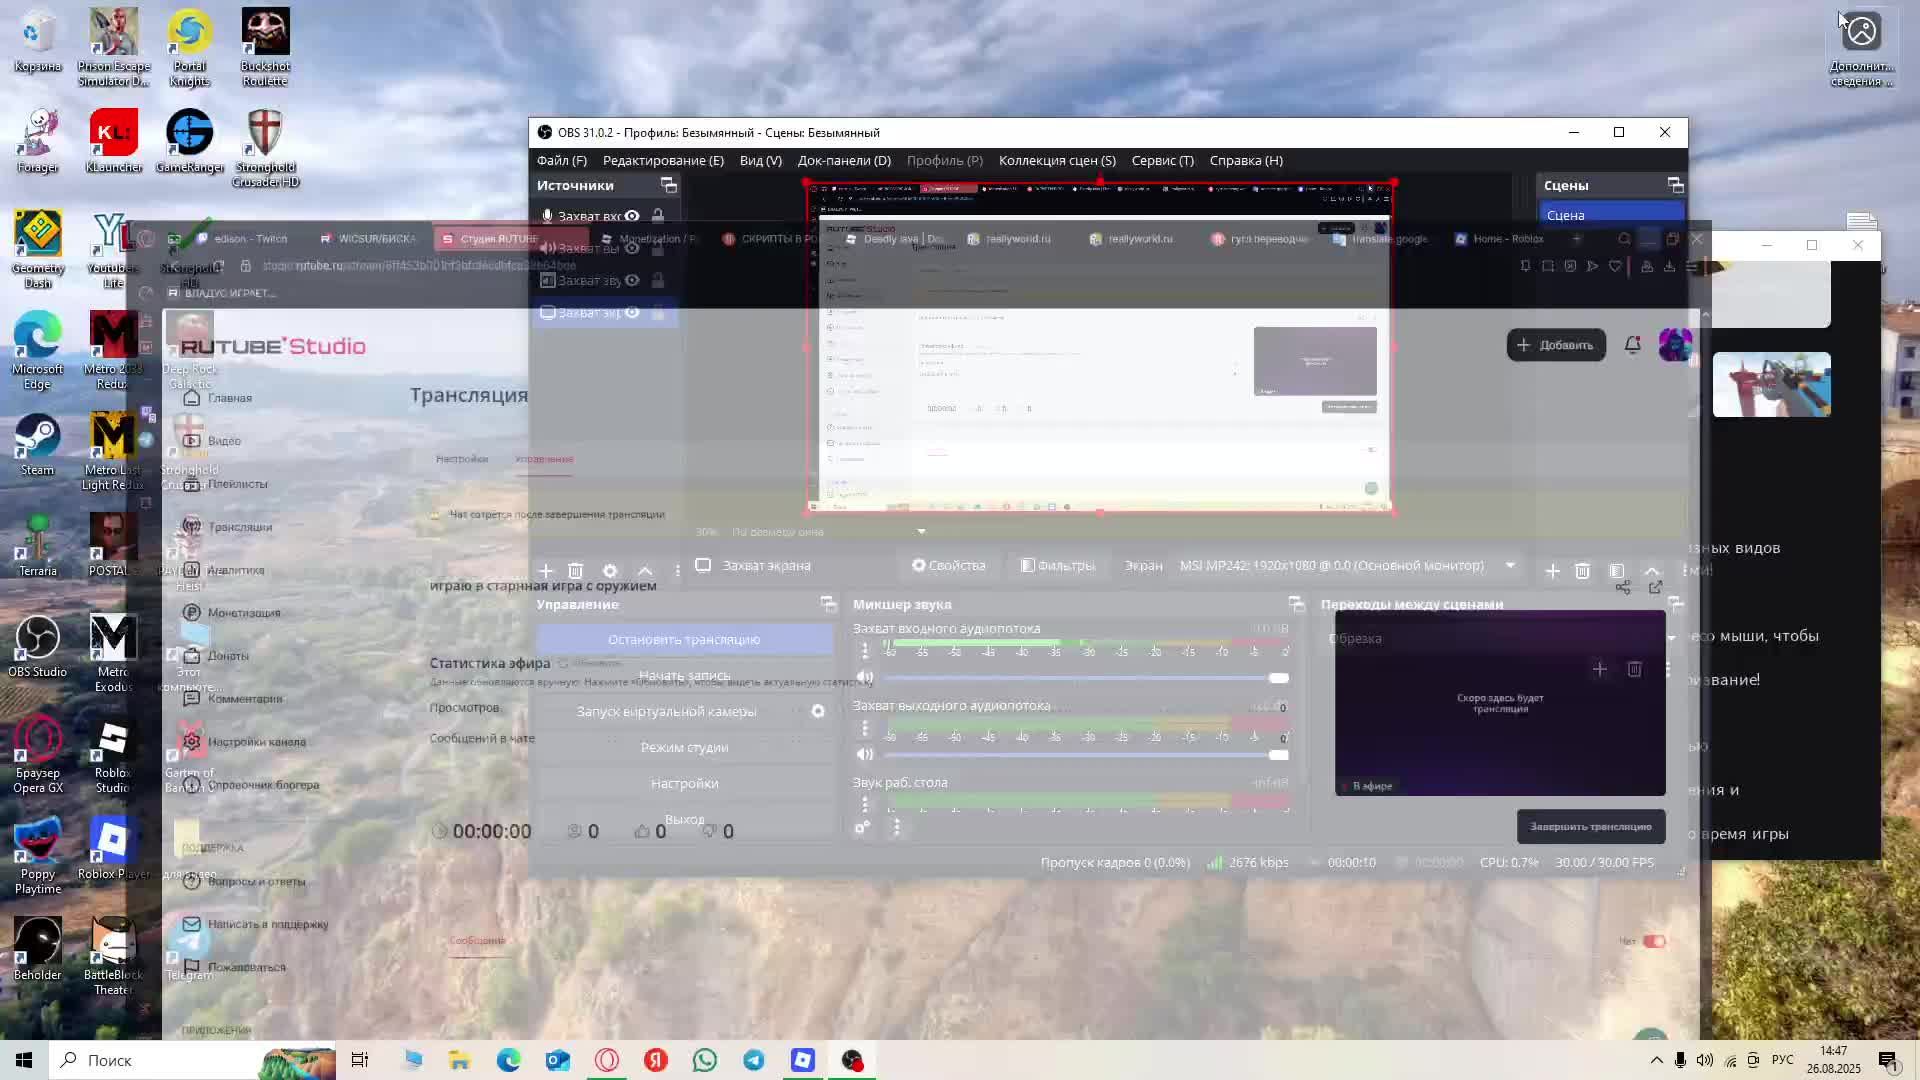Screen dimensions: 1920x1080
Task: Expand the Экран monitor dropdown
Action: pyautogui.click(x=1510, y=566)
